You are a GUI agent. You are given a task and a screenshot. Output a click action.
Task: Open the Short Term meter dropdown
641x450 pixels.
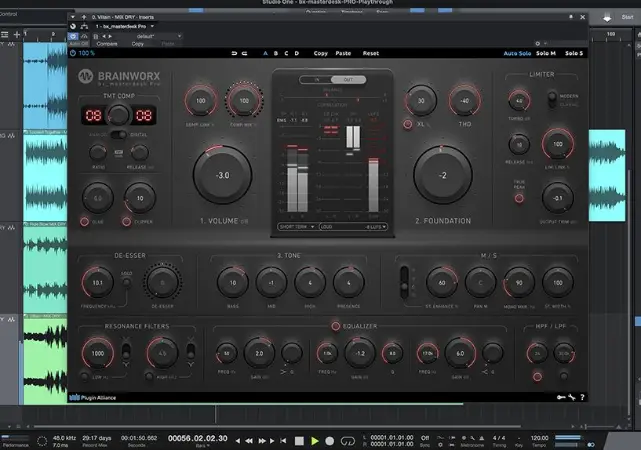point(298,227)
